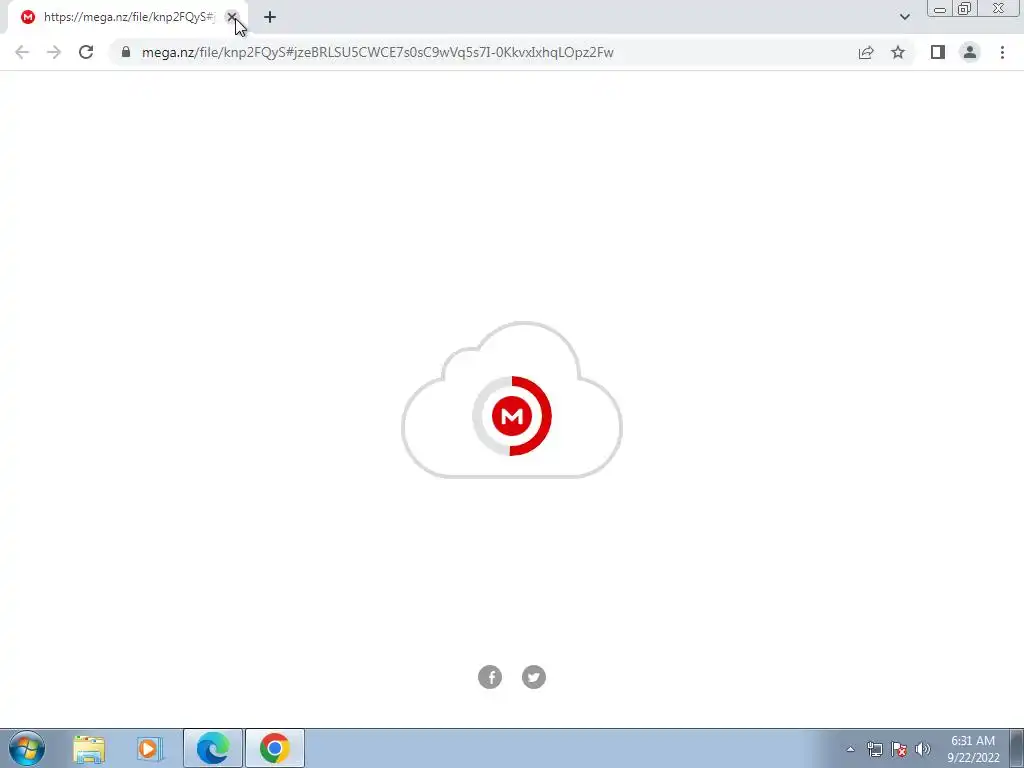
Task: Select the mega.nz file tab
Action: 127,18
